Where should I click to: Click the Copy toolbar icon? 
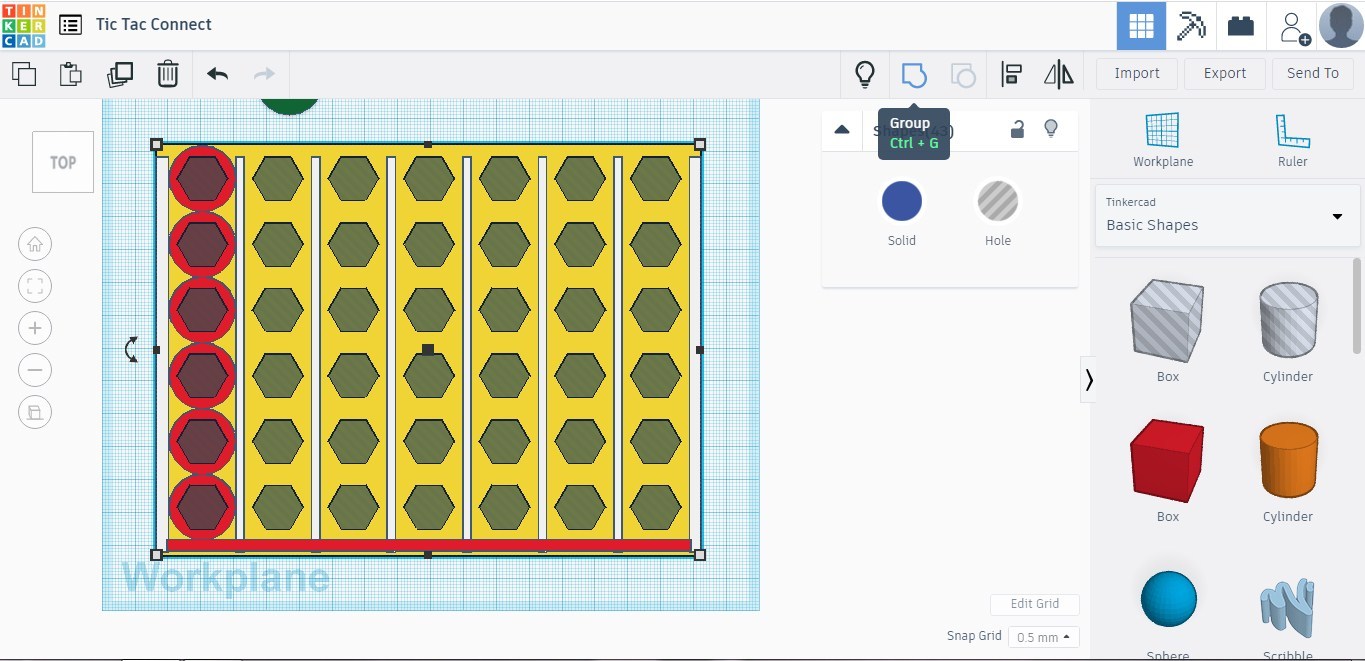click(x=23, y=73)
